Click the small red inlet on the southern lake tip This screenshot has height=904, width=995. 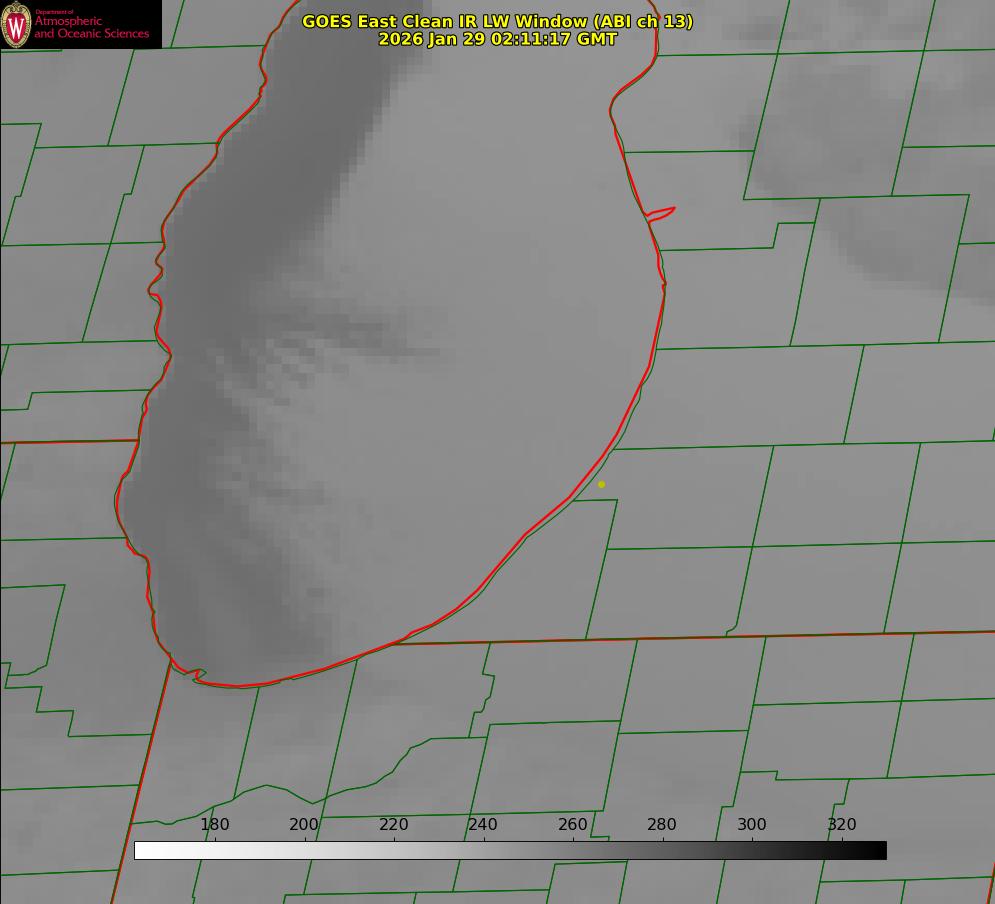click(x=196, y=675)
